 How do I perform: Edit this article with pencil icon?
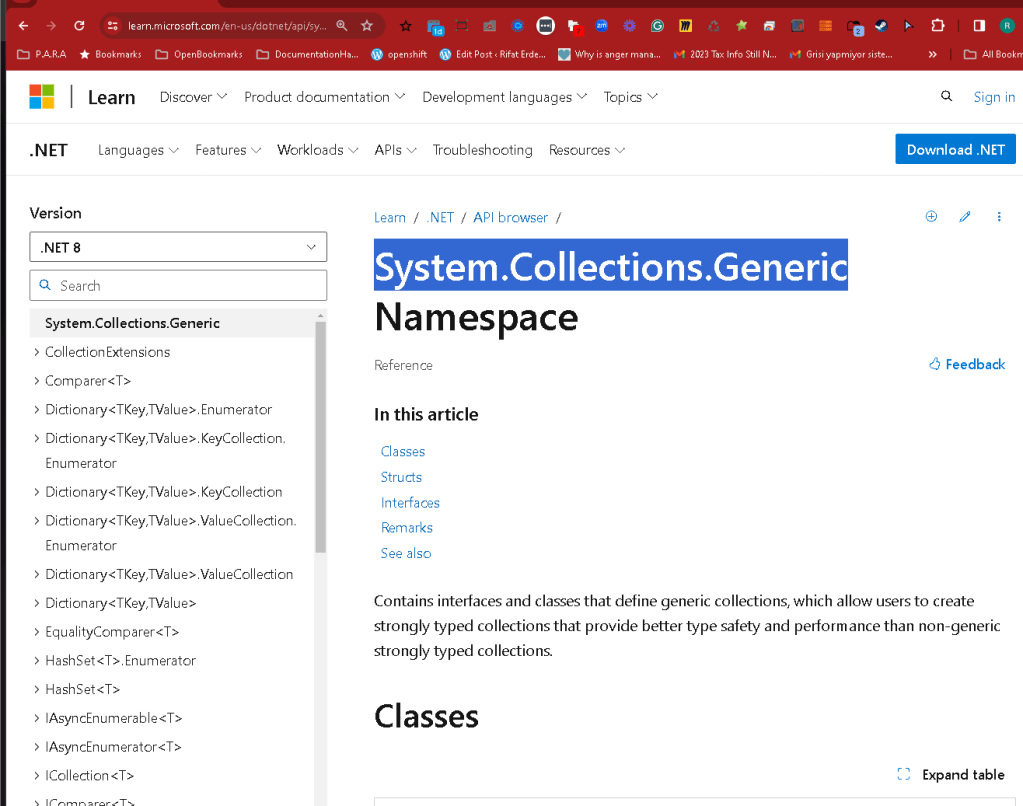click(x=965, y=217)
